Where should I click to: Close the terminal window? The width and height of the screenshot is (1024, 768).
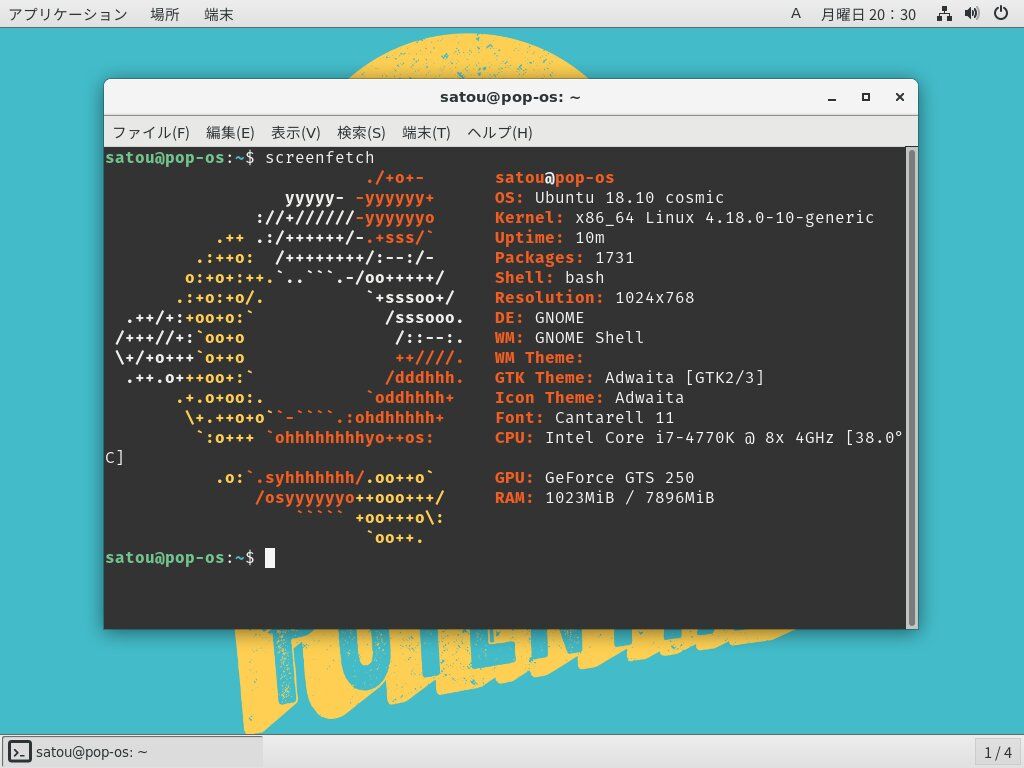[x=900, y=97]
